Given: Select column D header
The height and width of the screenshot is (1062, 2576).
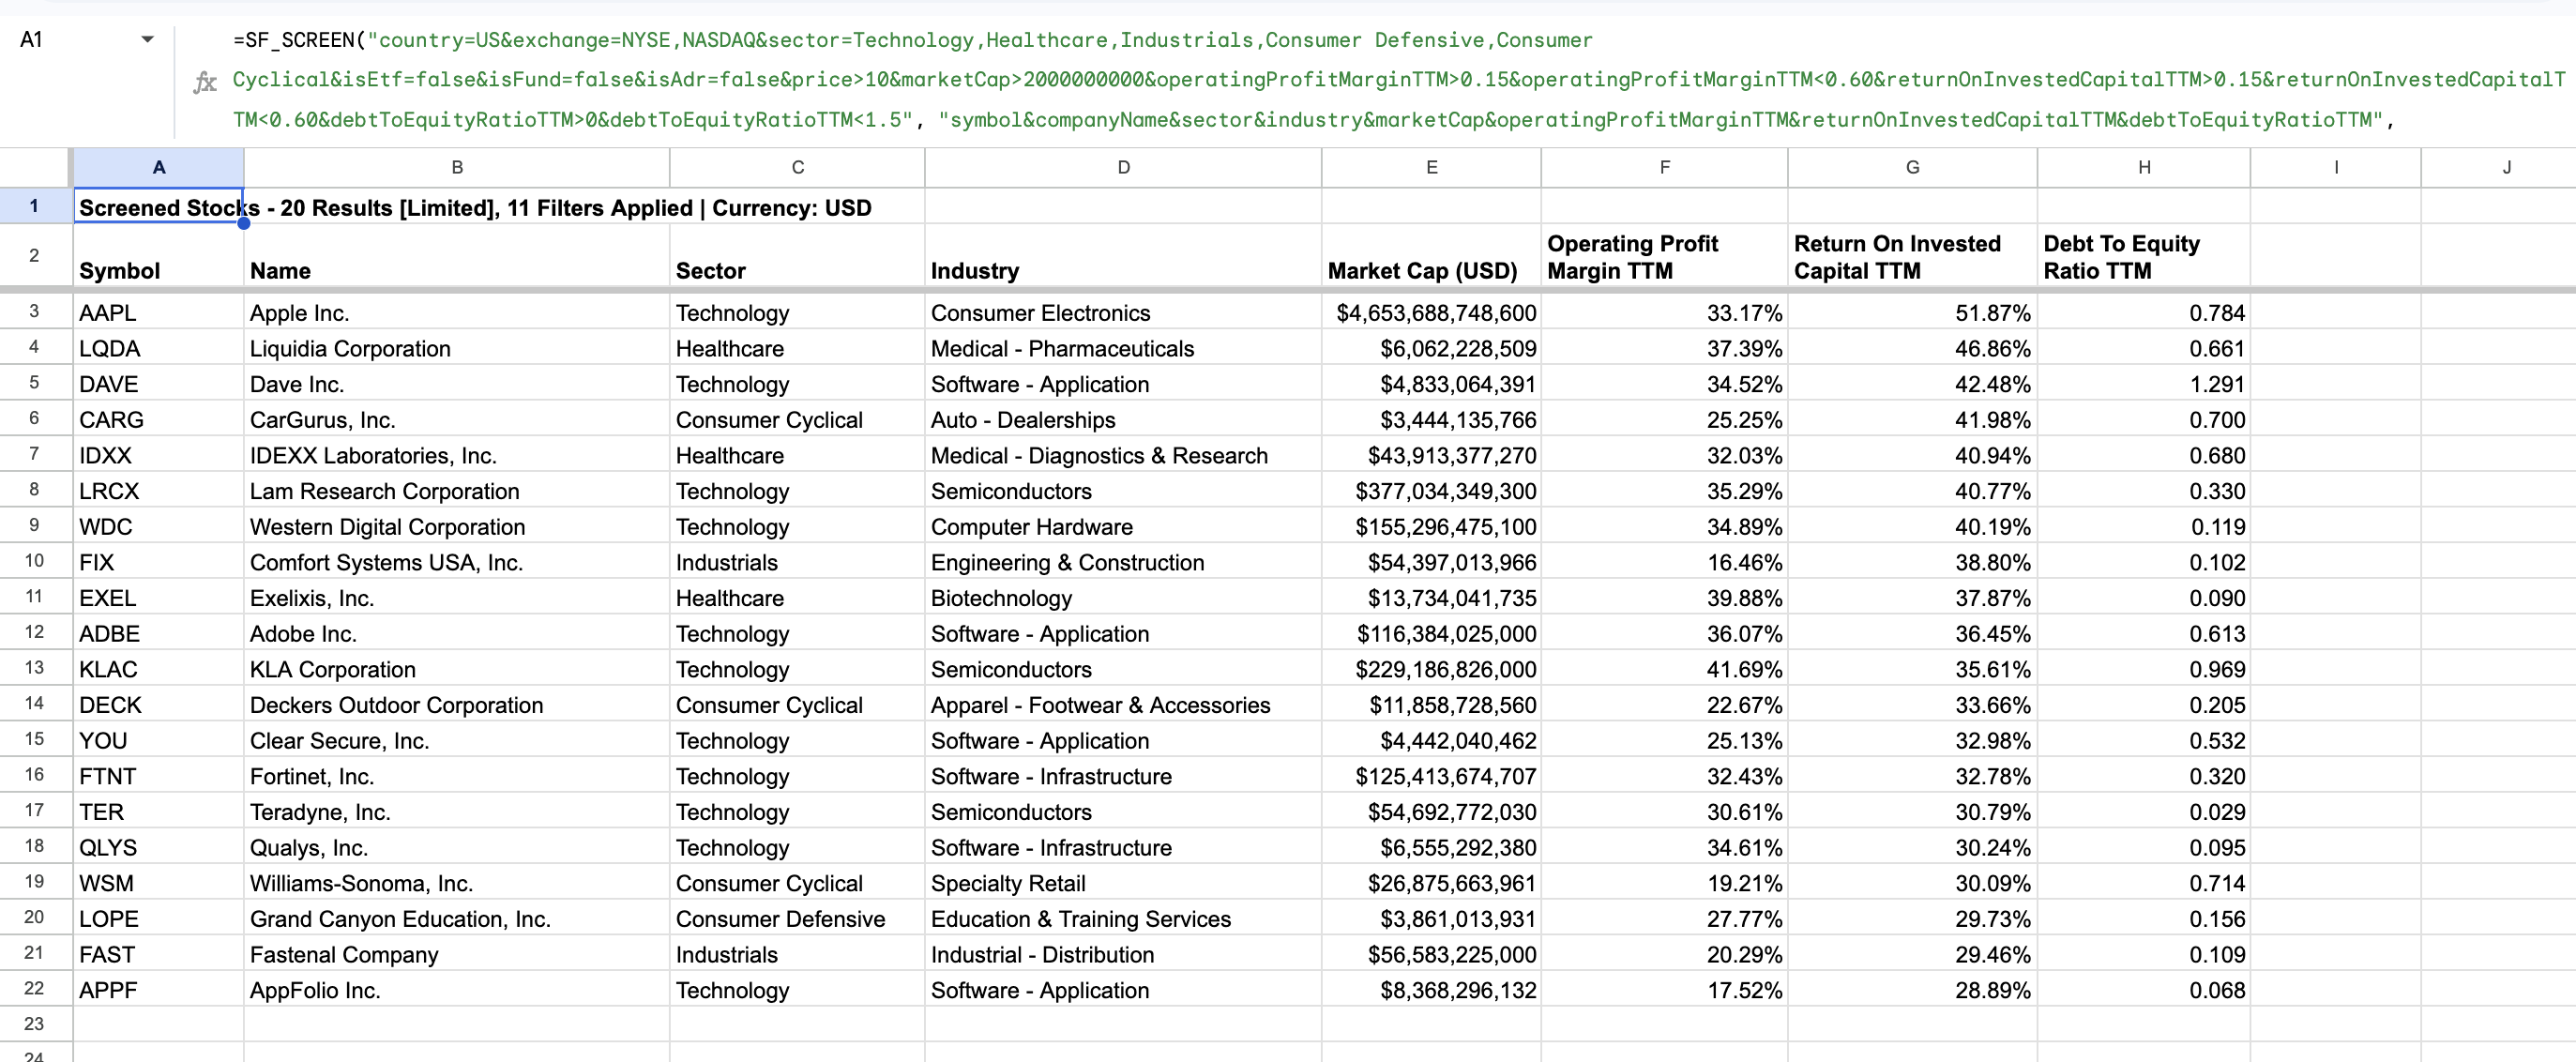Looking at the screenshot, I should (1123, 168).
